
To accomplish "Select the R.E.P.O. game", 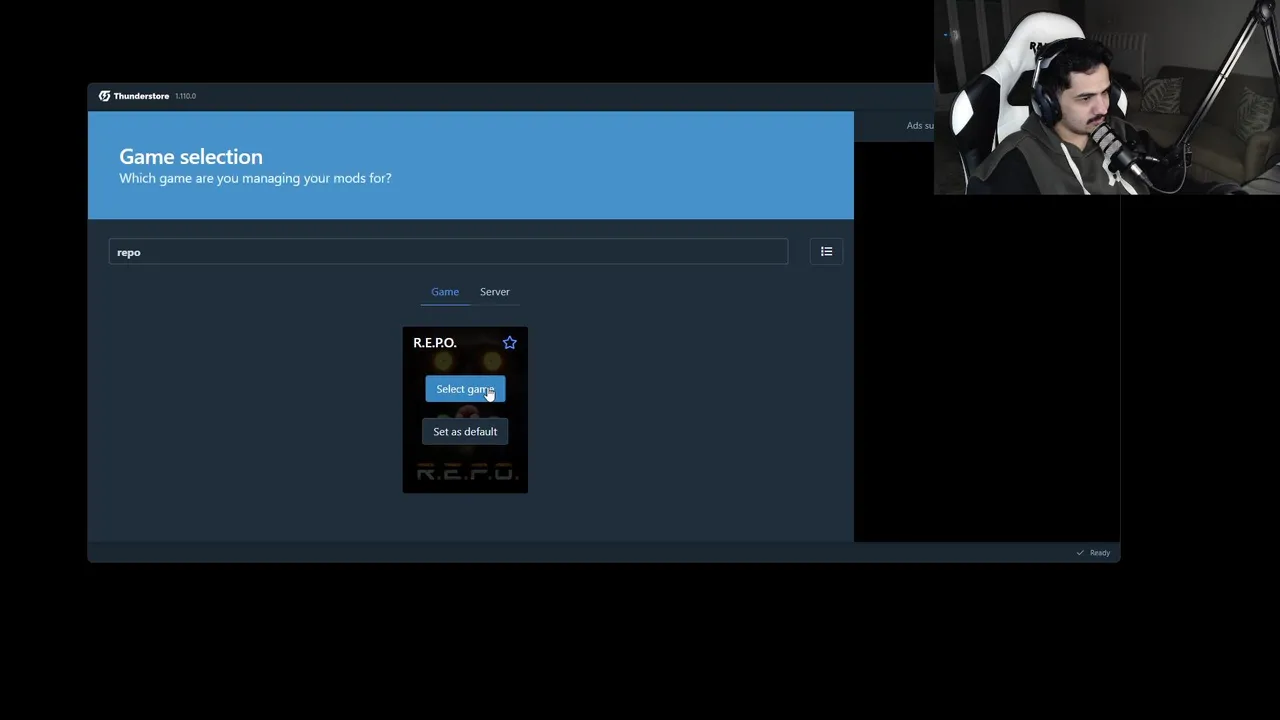I will point(465,389).
